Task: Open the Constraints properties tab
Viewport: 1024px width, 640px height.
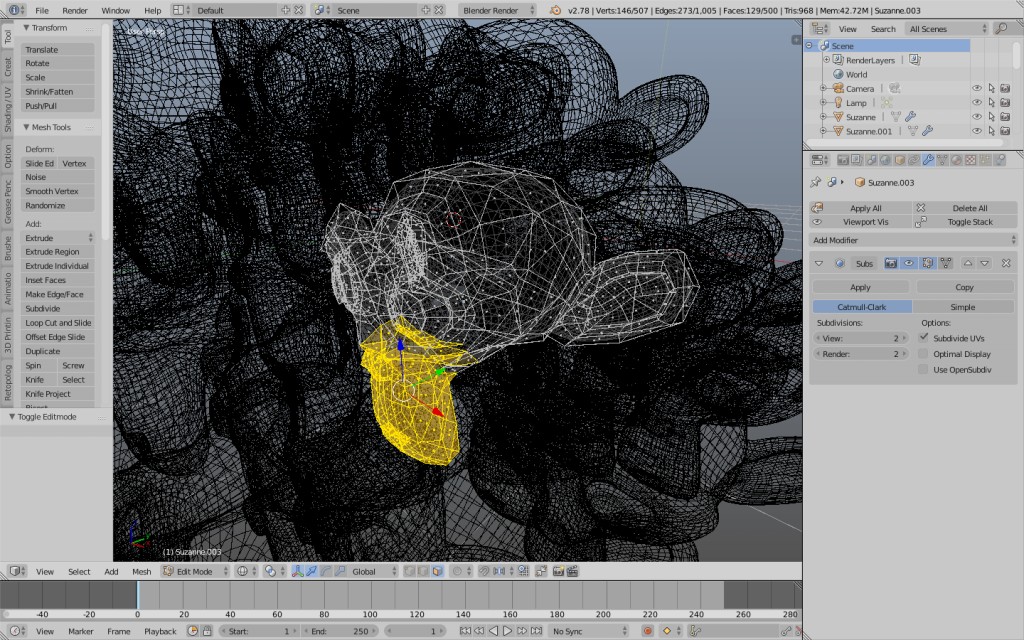Action: [x=912, y=159]
